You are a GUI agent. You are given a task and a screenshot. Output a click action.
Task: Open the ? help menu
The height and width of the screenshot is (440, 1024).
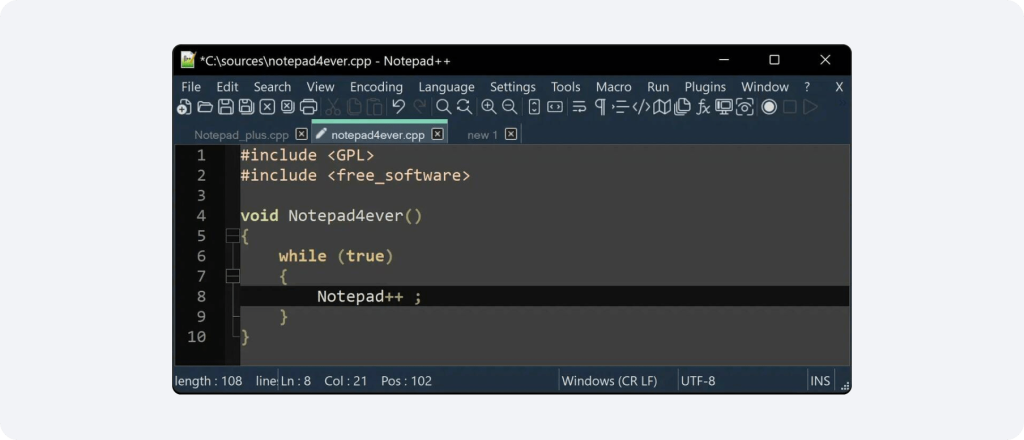click(x=807, y=87)
